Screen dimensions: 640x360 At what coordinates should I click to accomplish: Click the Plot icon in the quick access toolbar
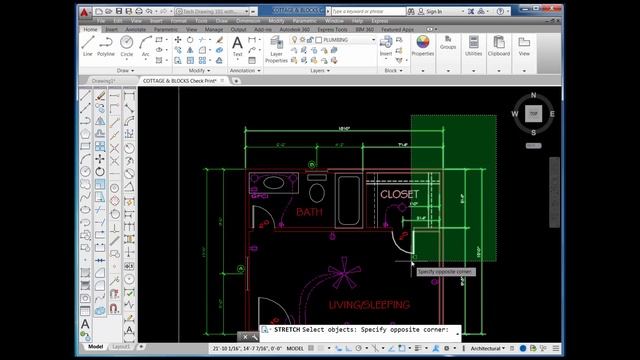point(139,11)
